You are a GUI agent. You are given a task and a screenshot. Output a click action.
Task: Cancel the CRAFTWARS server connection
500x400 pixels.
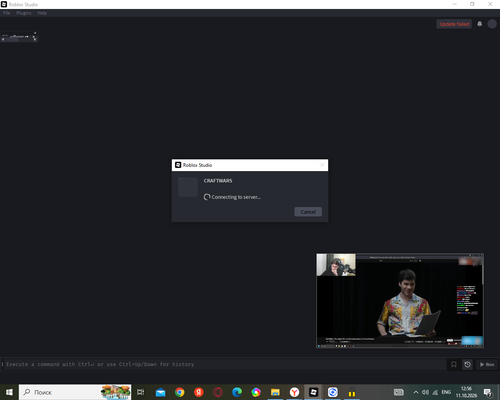(x=308, y=212)
